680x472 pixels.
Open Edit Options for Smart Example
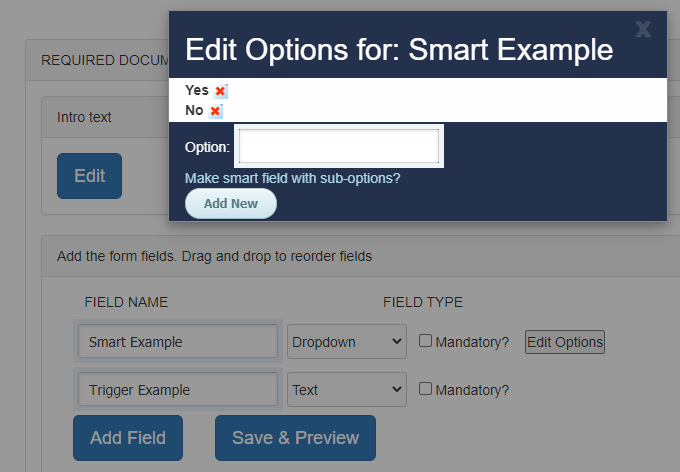(x=565, y=342)
